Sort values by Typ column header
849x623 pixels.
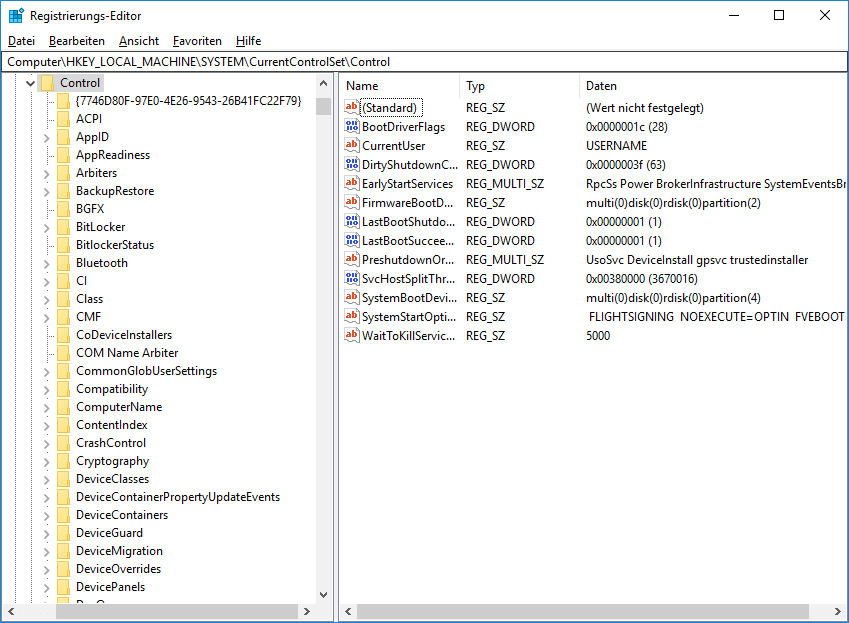520,86
